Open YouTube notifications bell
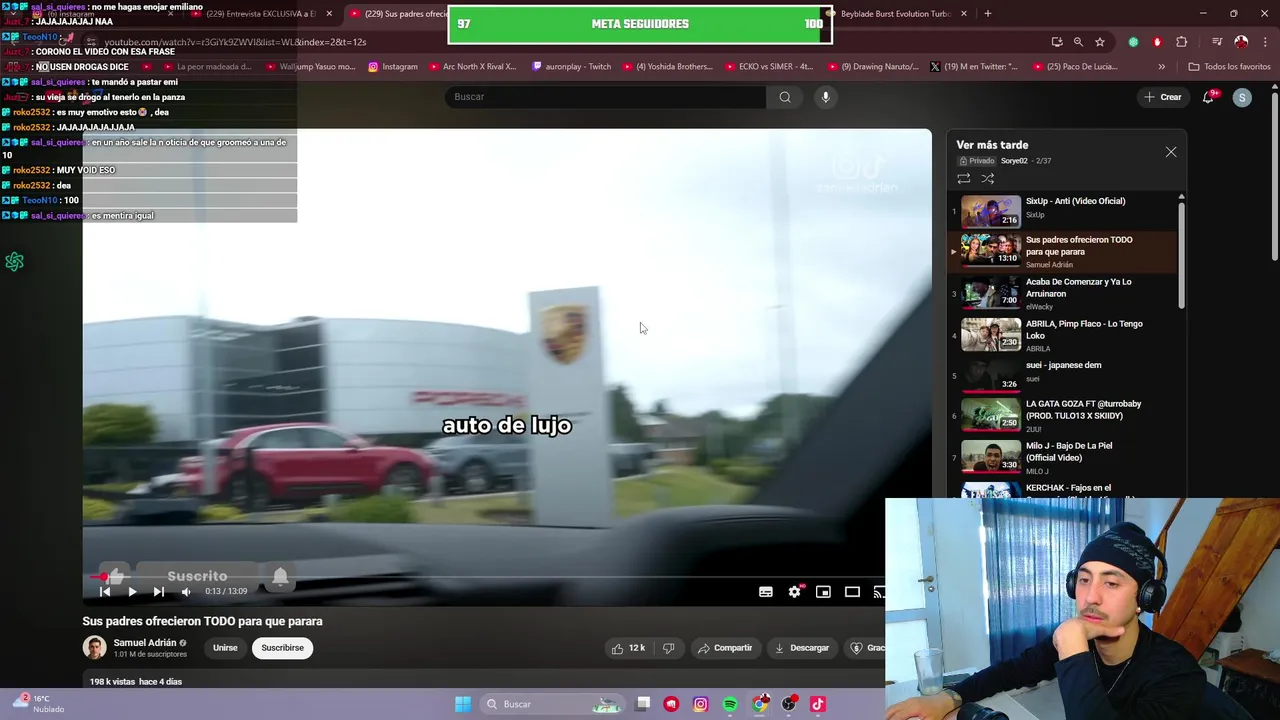The image size is (1280, 720). pyautogui.click(x=1209, y=97)
